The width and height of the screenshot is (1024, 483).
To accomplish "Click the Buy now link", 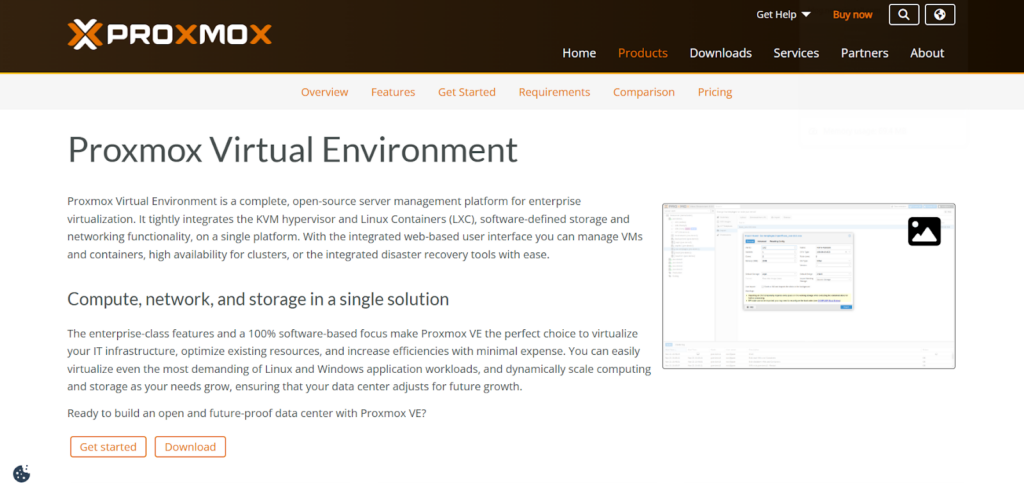I will (852, 14).
